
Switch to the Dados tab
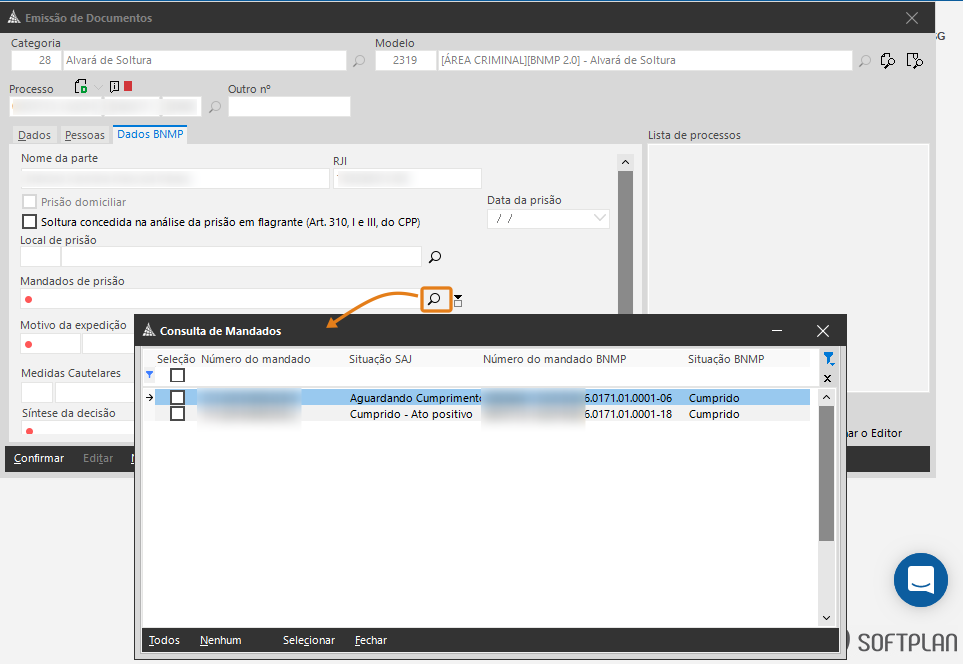click(x=34, y=135)
